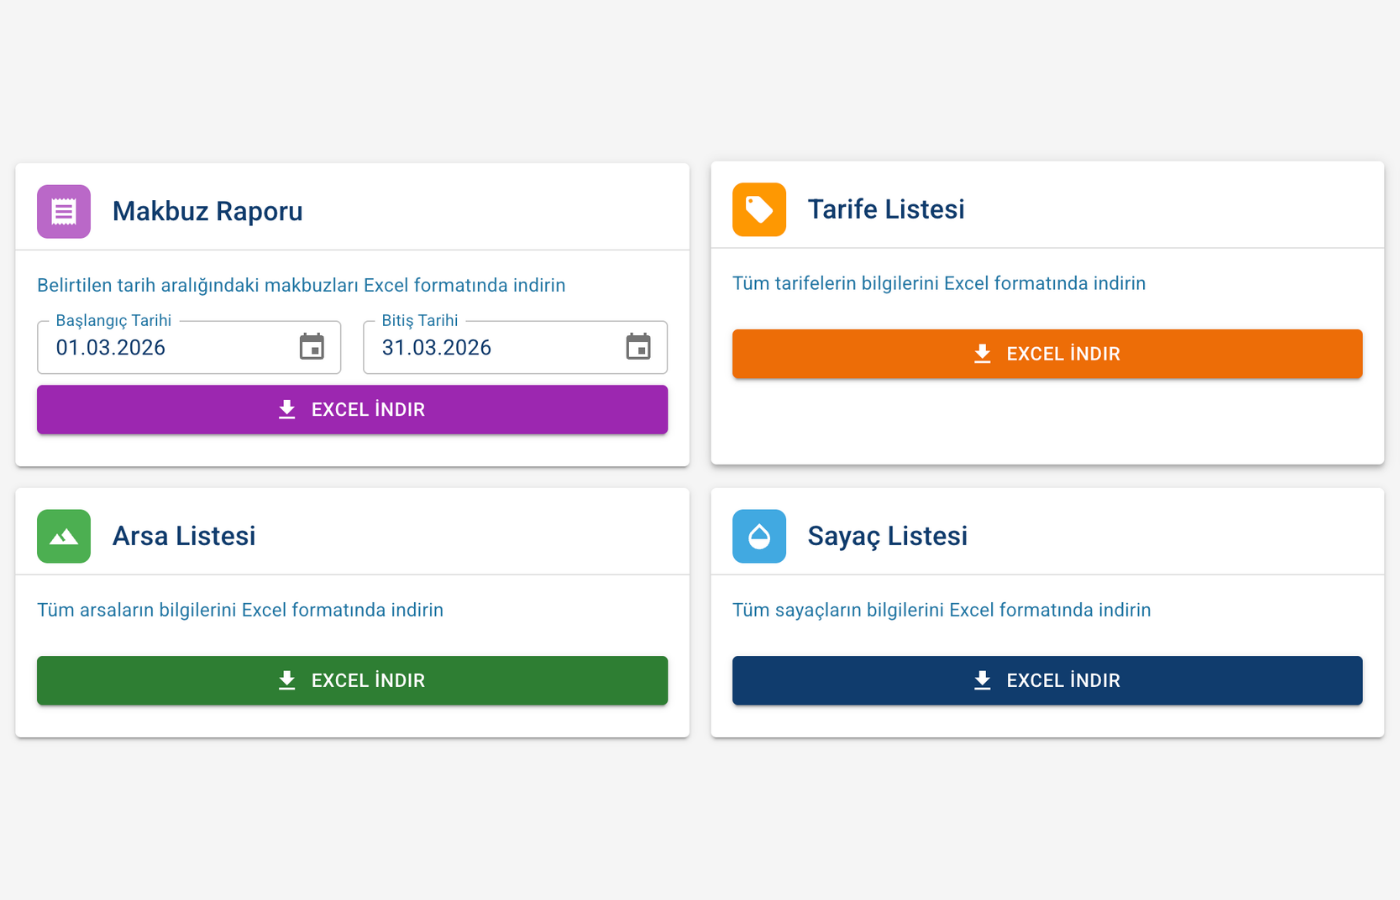Click the 'Tüm sayaçların bilgilerini' description text

941,610
